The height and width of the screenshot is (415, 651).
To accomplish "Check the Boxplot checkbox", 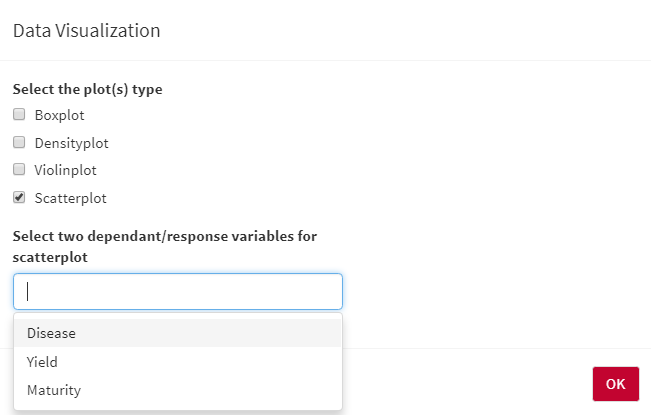I will (19, 115).
